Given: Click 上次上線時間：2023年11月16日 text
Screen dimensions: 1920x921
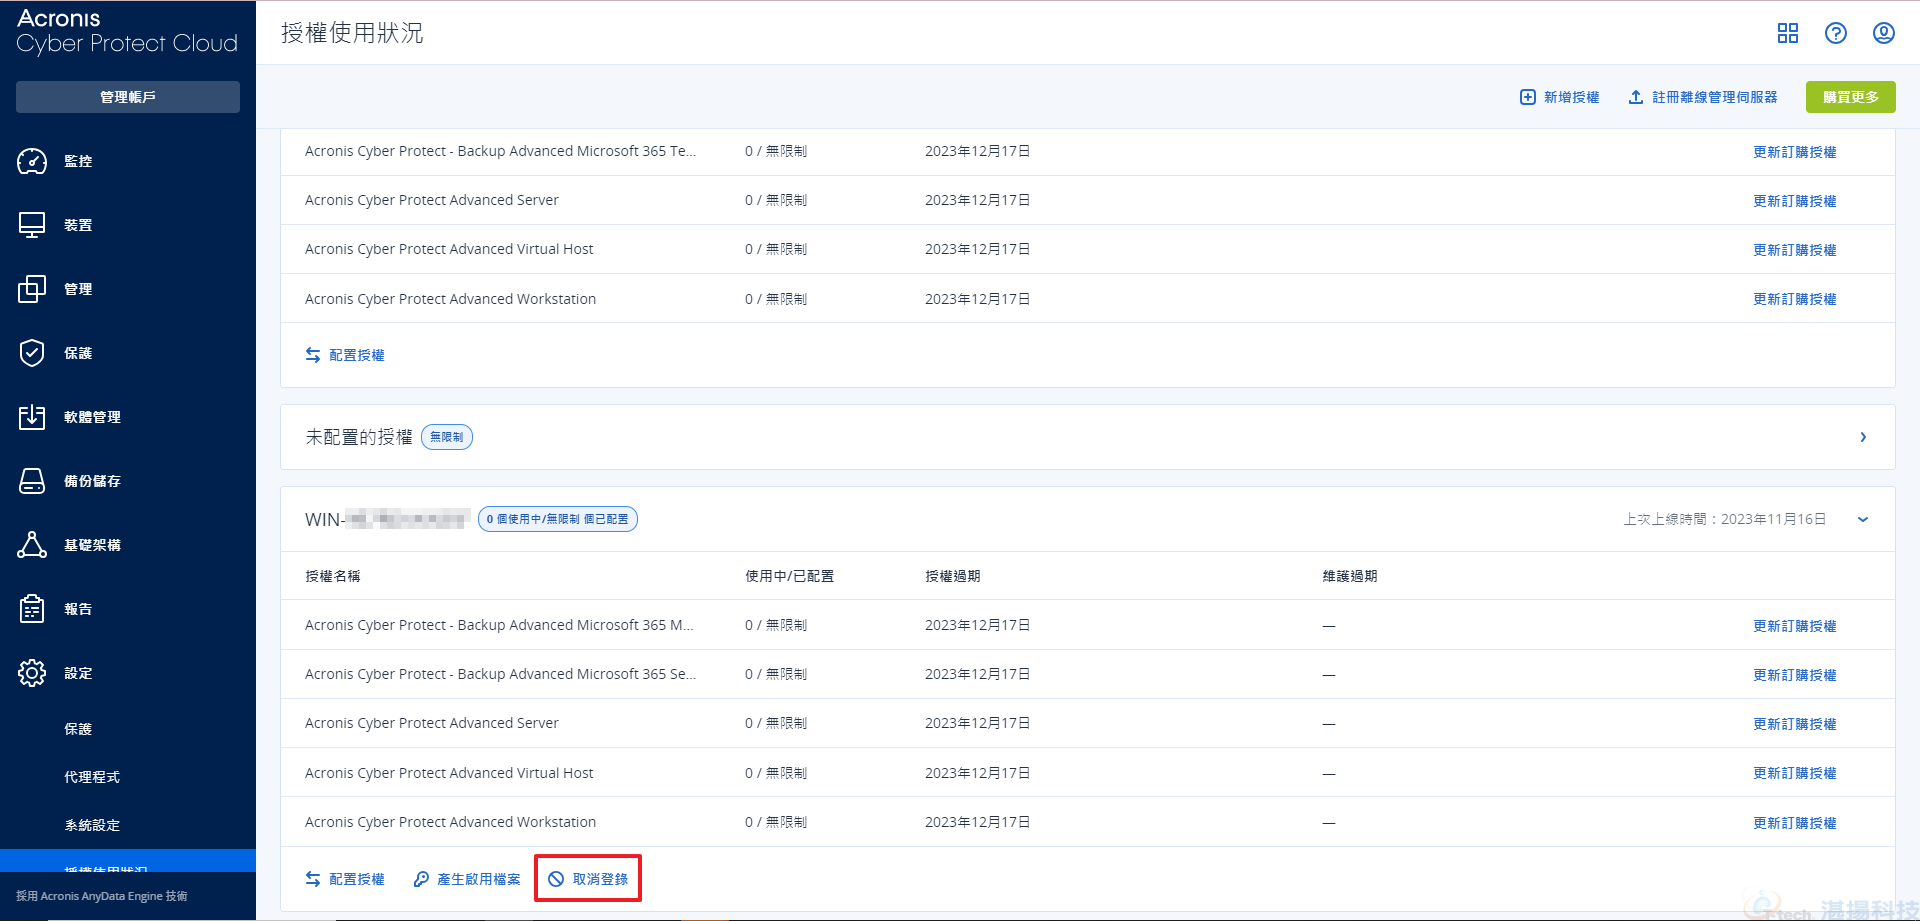Looking at the screenshot, I should [x=1725, y=519].
